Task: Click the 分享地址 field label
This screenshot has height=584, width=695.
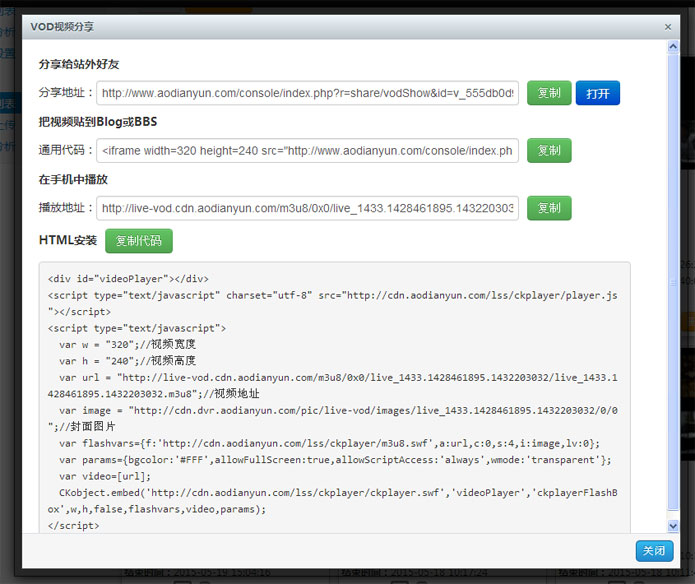Action: coord(66,93)
